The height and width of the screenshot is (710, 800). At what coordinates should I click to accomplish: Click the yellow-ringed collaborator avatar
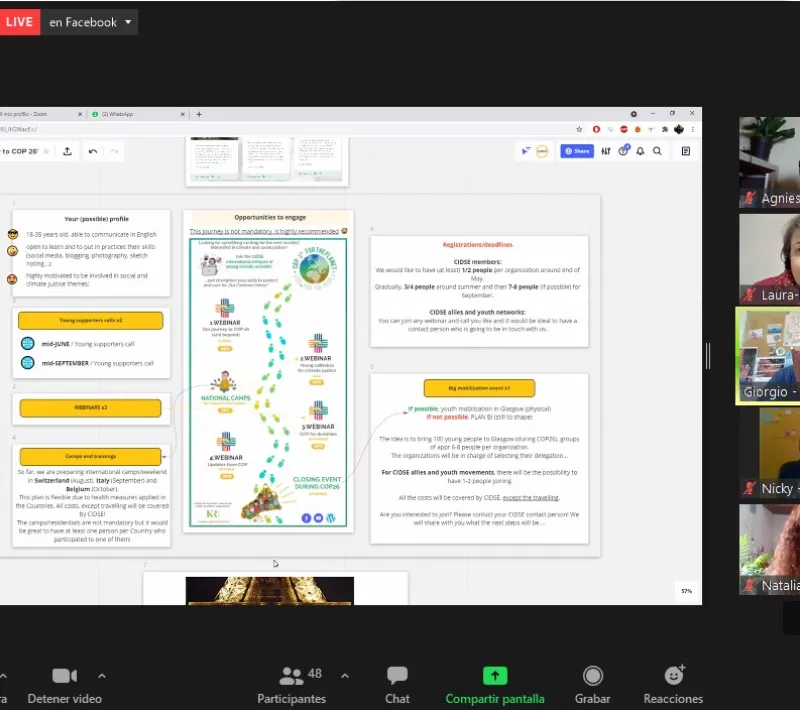(x=542, y=151)
